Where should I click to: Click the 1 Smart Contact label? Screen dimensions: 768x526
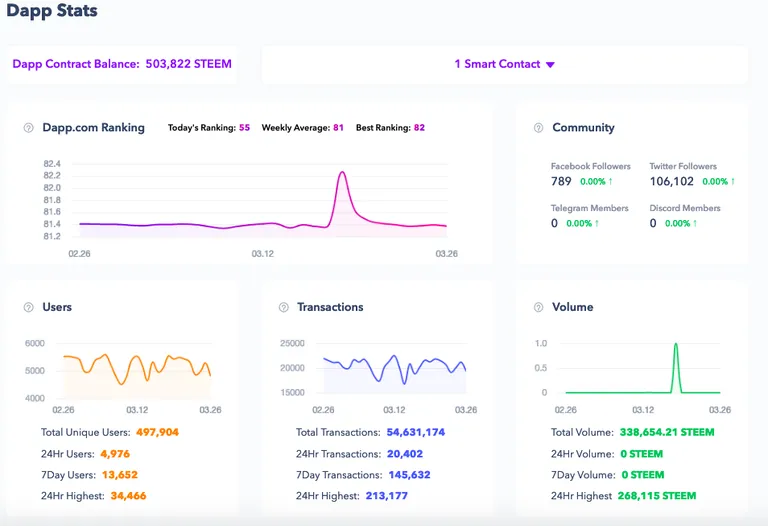[x=497, y=64]
